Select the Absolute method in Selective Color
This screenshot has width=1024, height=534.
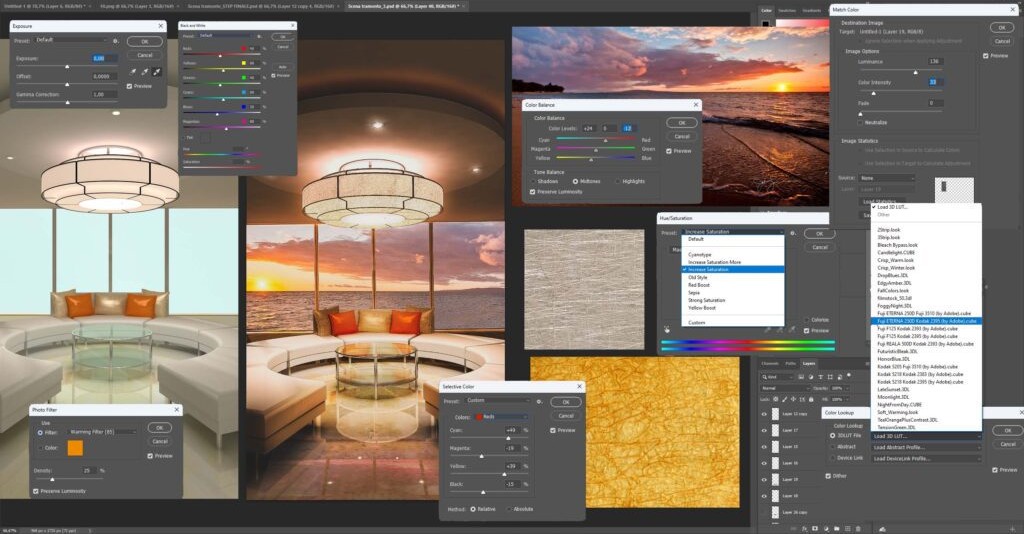click(508, 509)
